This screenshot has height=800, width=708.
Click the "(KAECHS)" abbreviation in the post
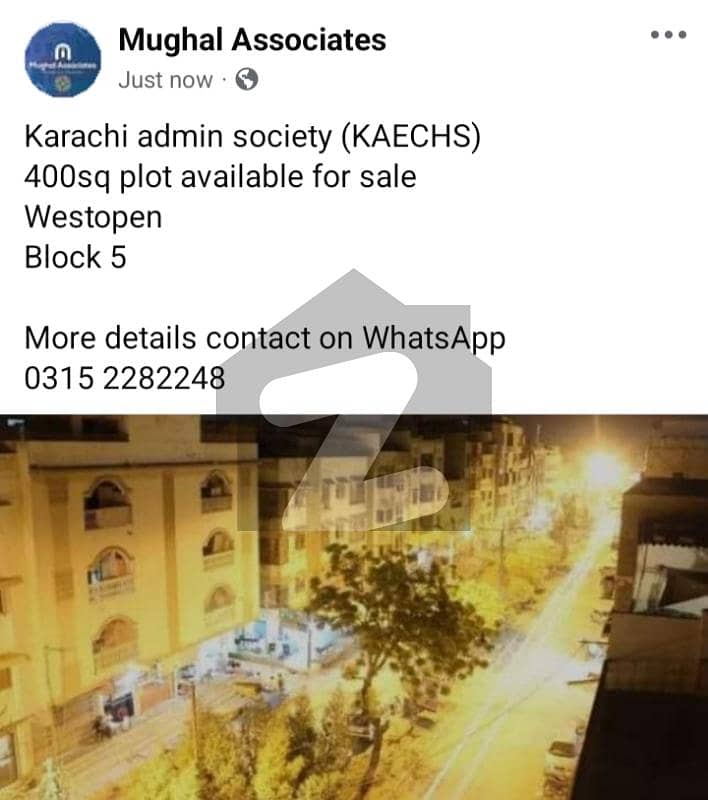coord(411,137)
